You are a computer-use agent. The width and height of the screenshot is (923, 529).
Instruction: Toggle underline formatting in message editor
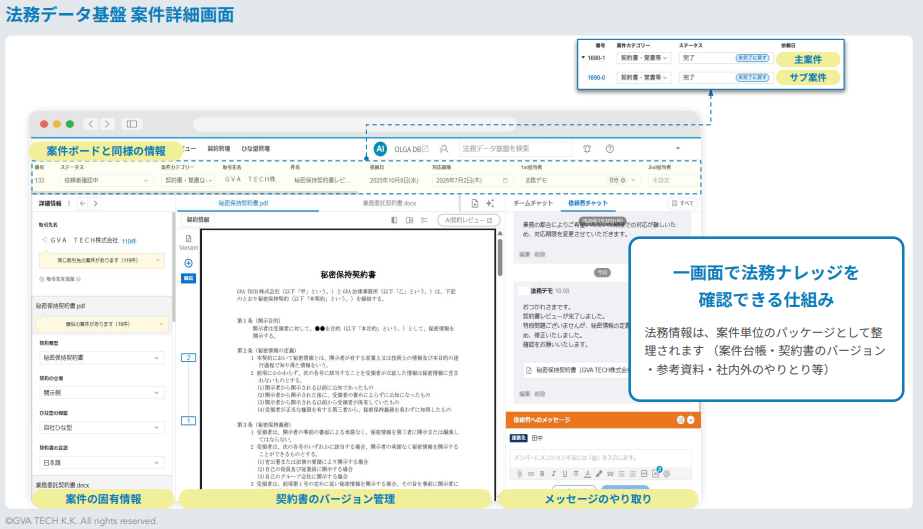(x=565, y=474)
